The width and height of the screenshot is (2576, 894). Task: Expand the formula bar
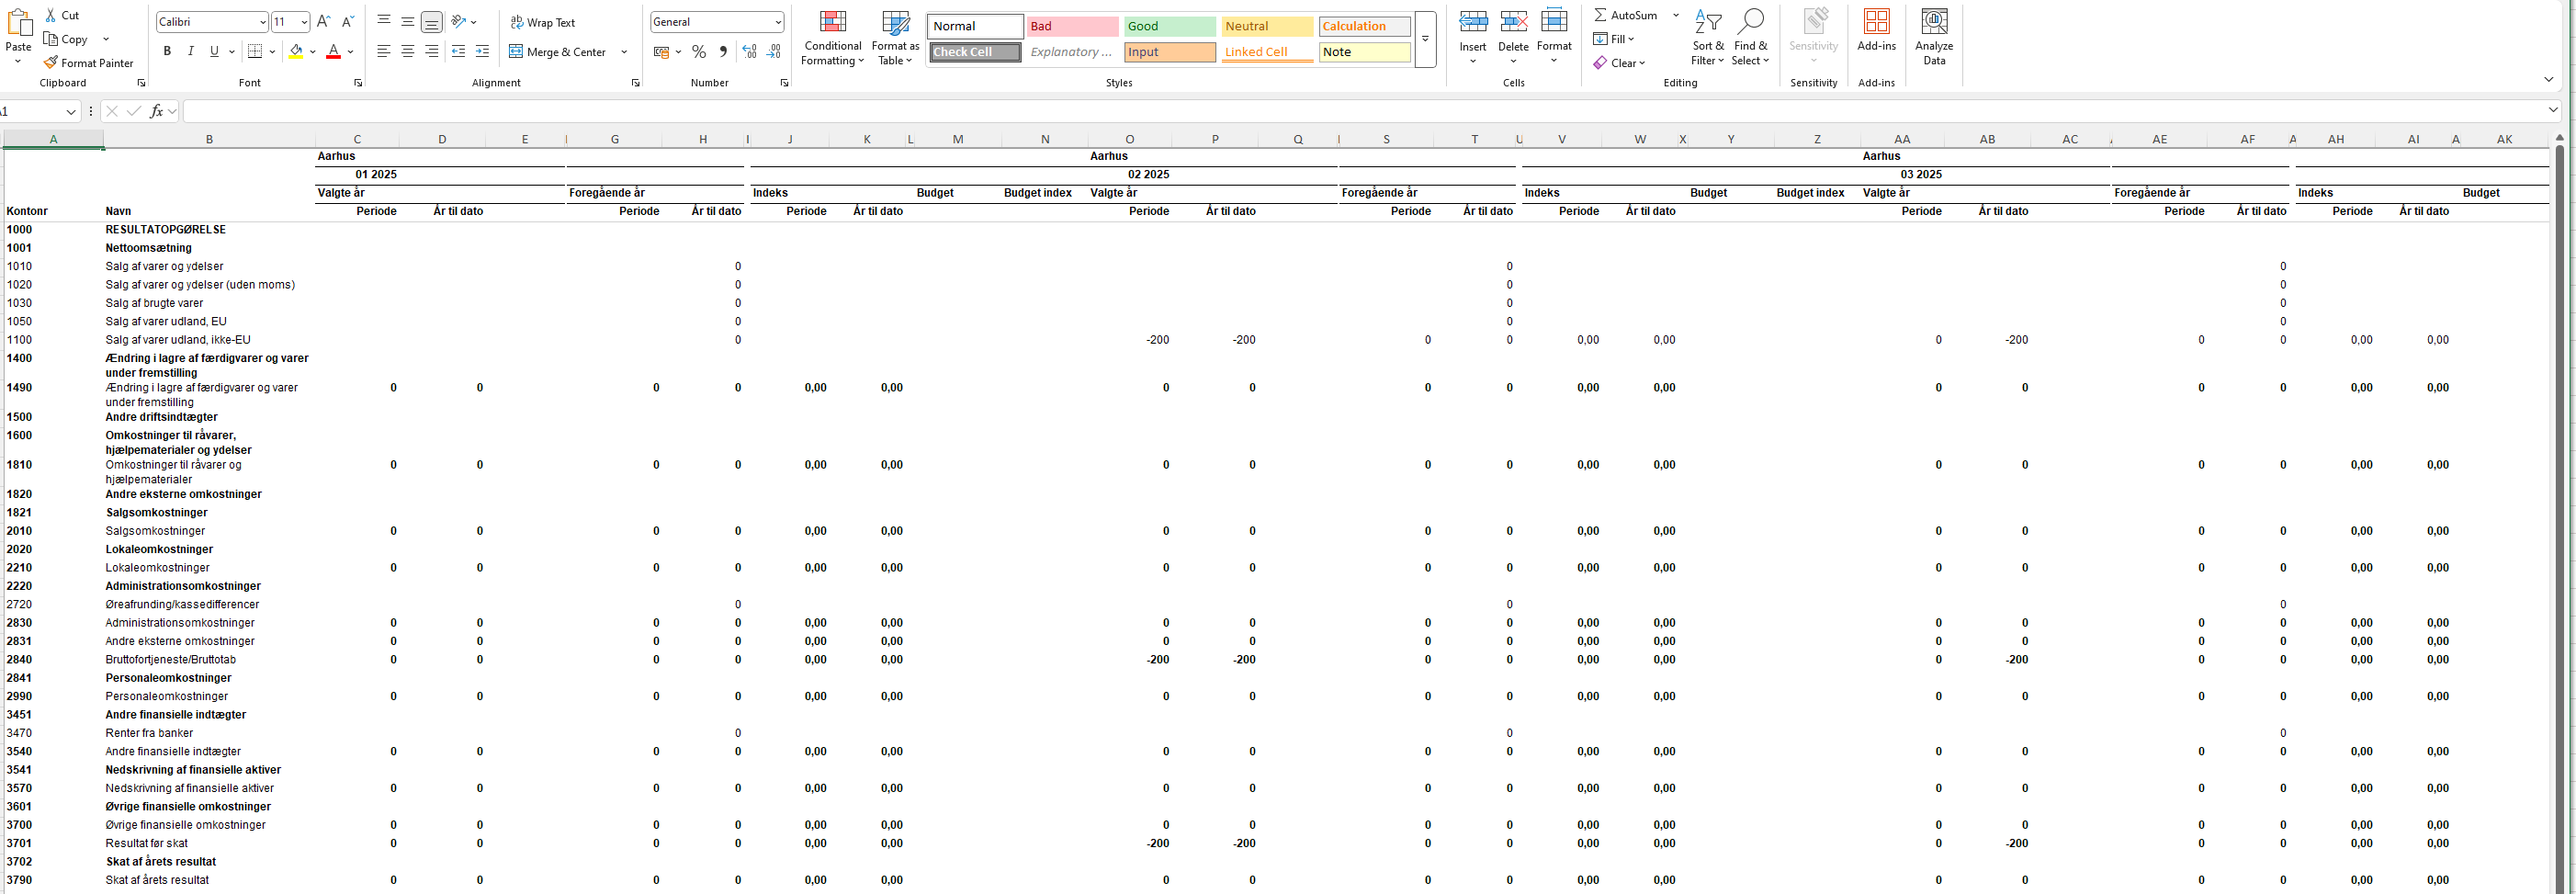(2553, 109)
